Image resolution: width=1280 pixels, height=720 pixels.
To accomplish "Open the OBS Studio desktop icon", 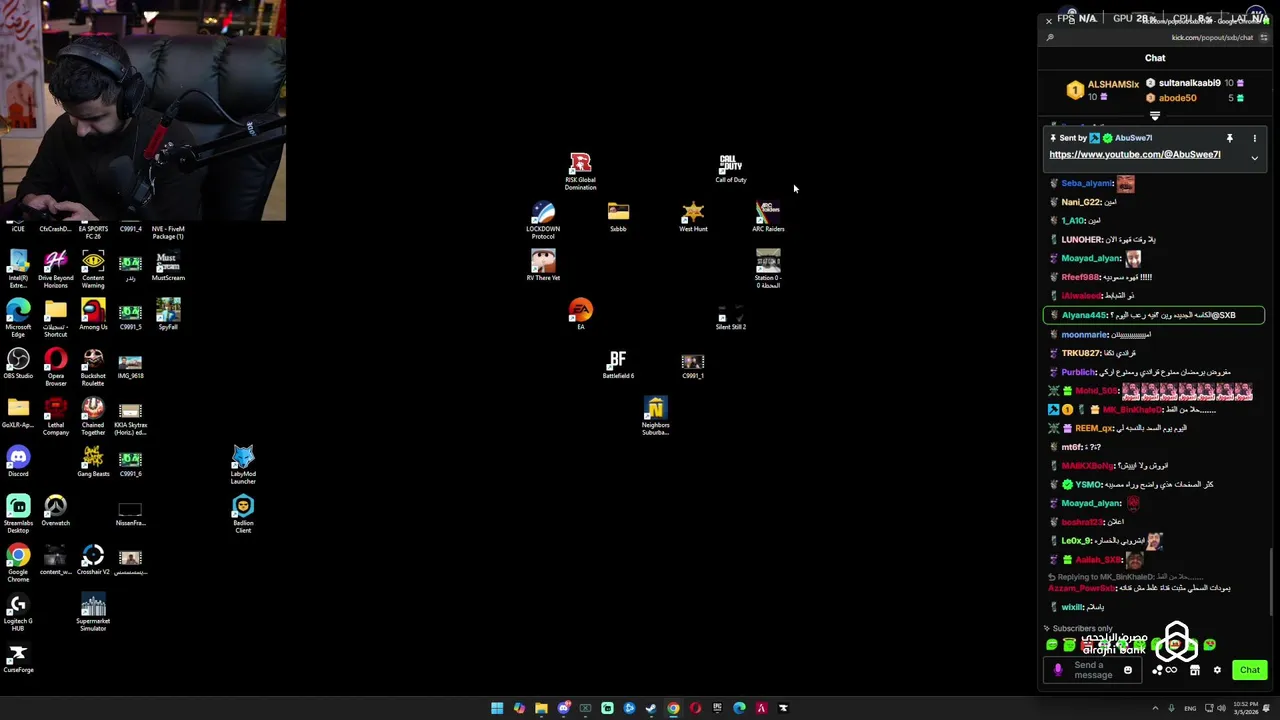I will (18, 364).
